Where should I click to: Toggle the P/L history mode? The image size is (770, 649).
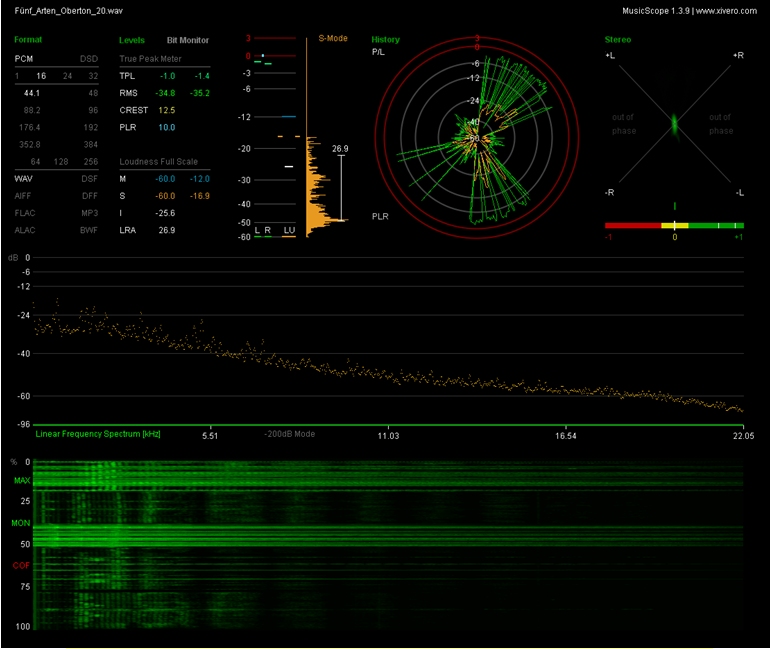coord(378,51)
